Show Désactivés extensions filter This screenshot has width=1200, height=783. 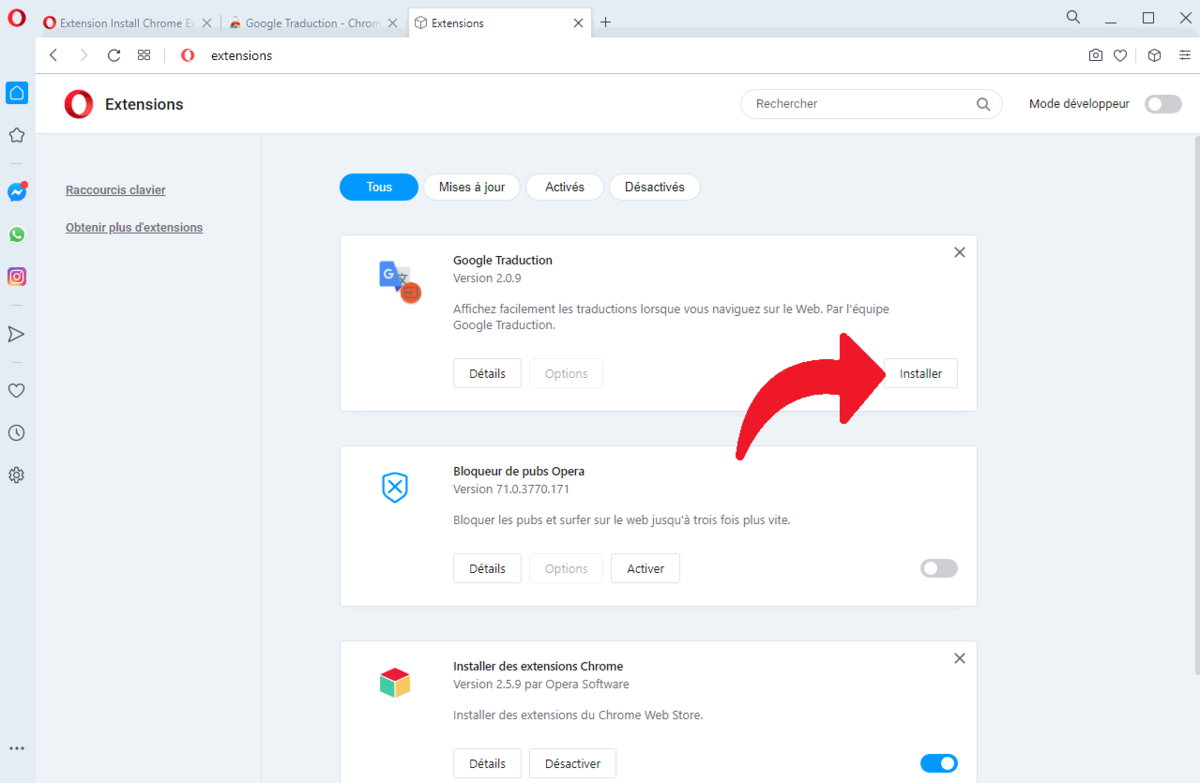click(654, 187)
